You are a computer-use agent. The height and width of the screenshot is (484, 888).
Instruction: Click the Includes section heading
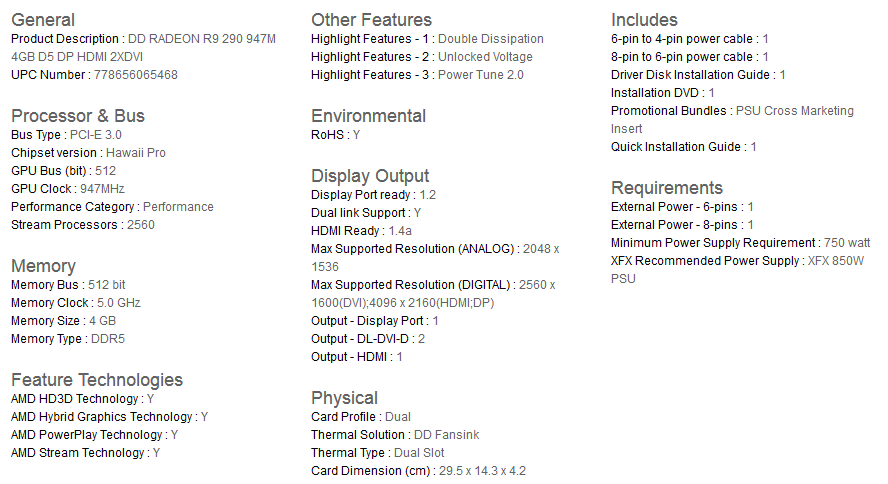point(644,20)
